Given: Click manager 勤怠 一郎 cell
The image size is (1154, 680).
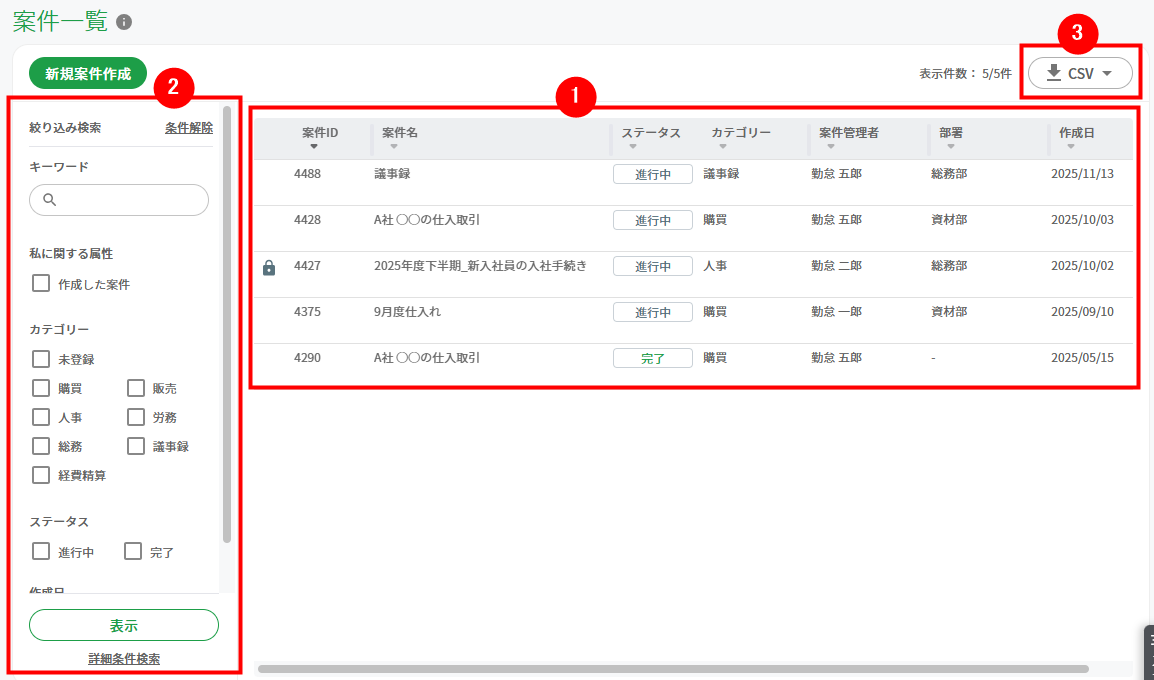Looking at the screenshot, I should (836, 311).
